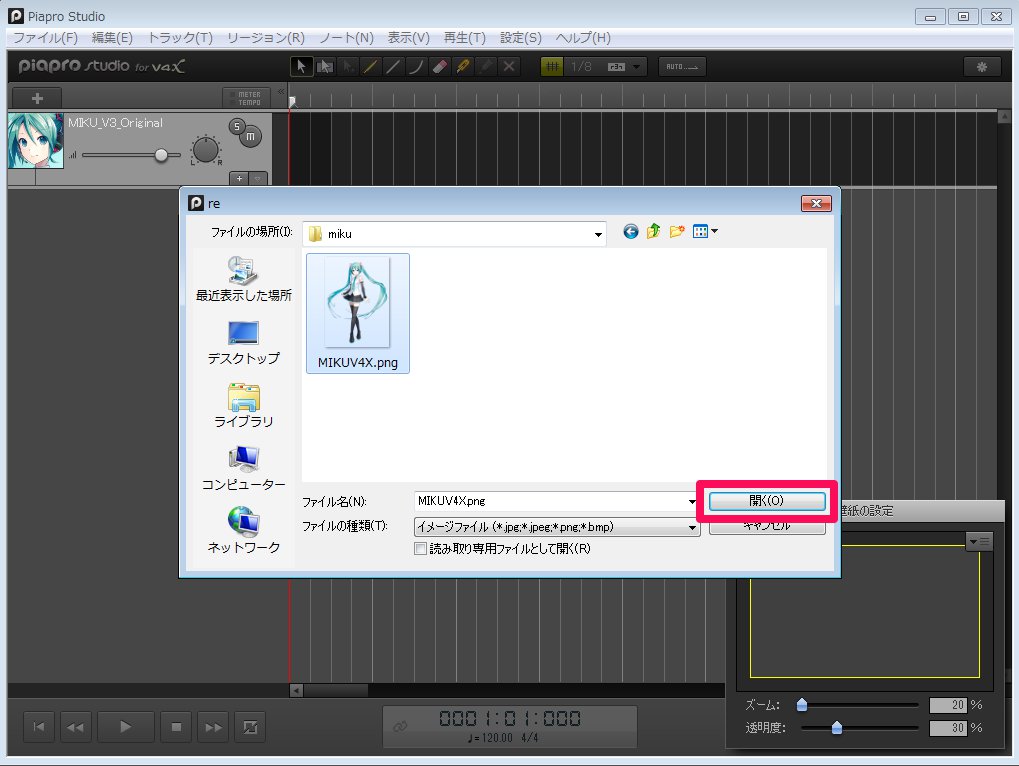
Task: Open the リージョン(R) menu
Action: pos(265,38)
